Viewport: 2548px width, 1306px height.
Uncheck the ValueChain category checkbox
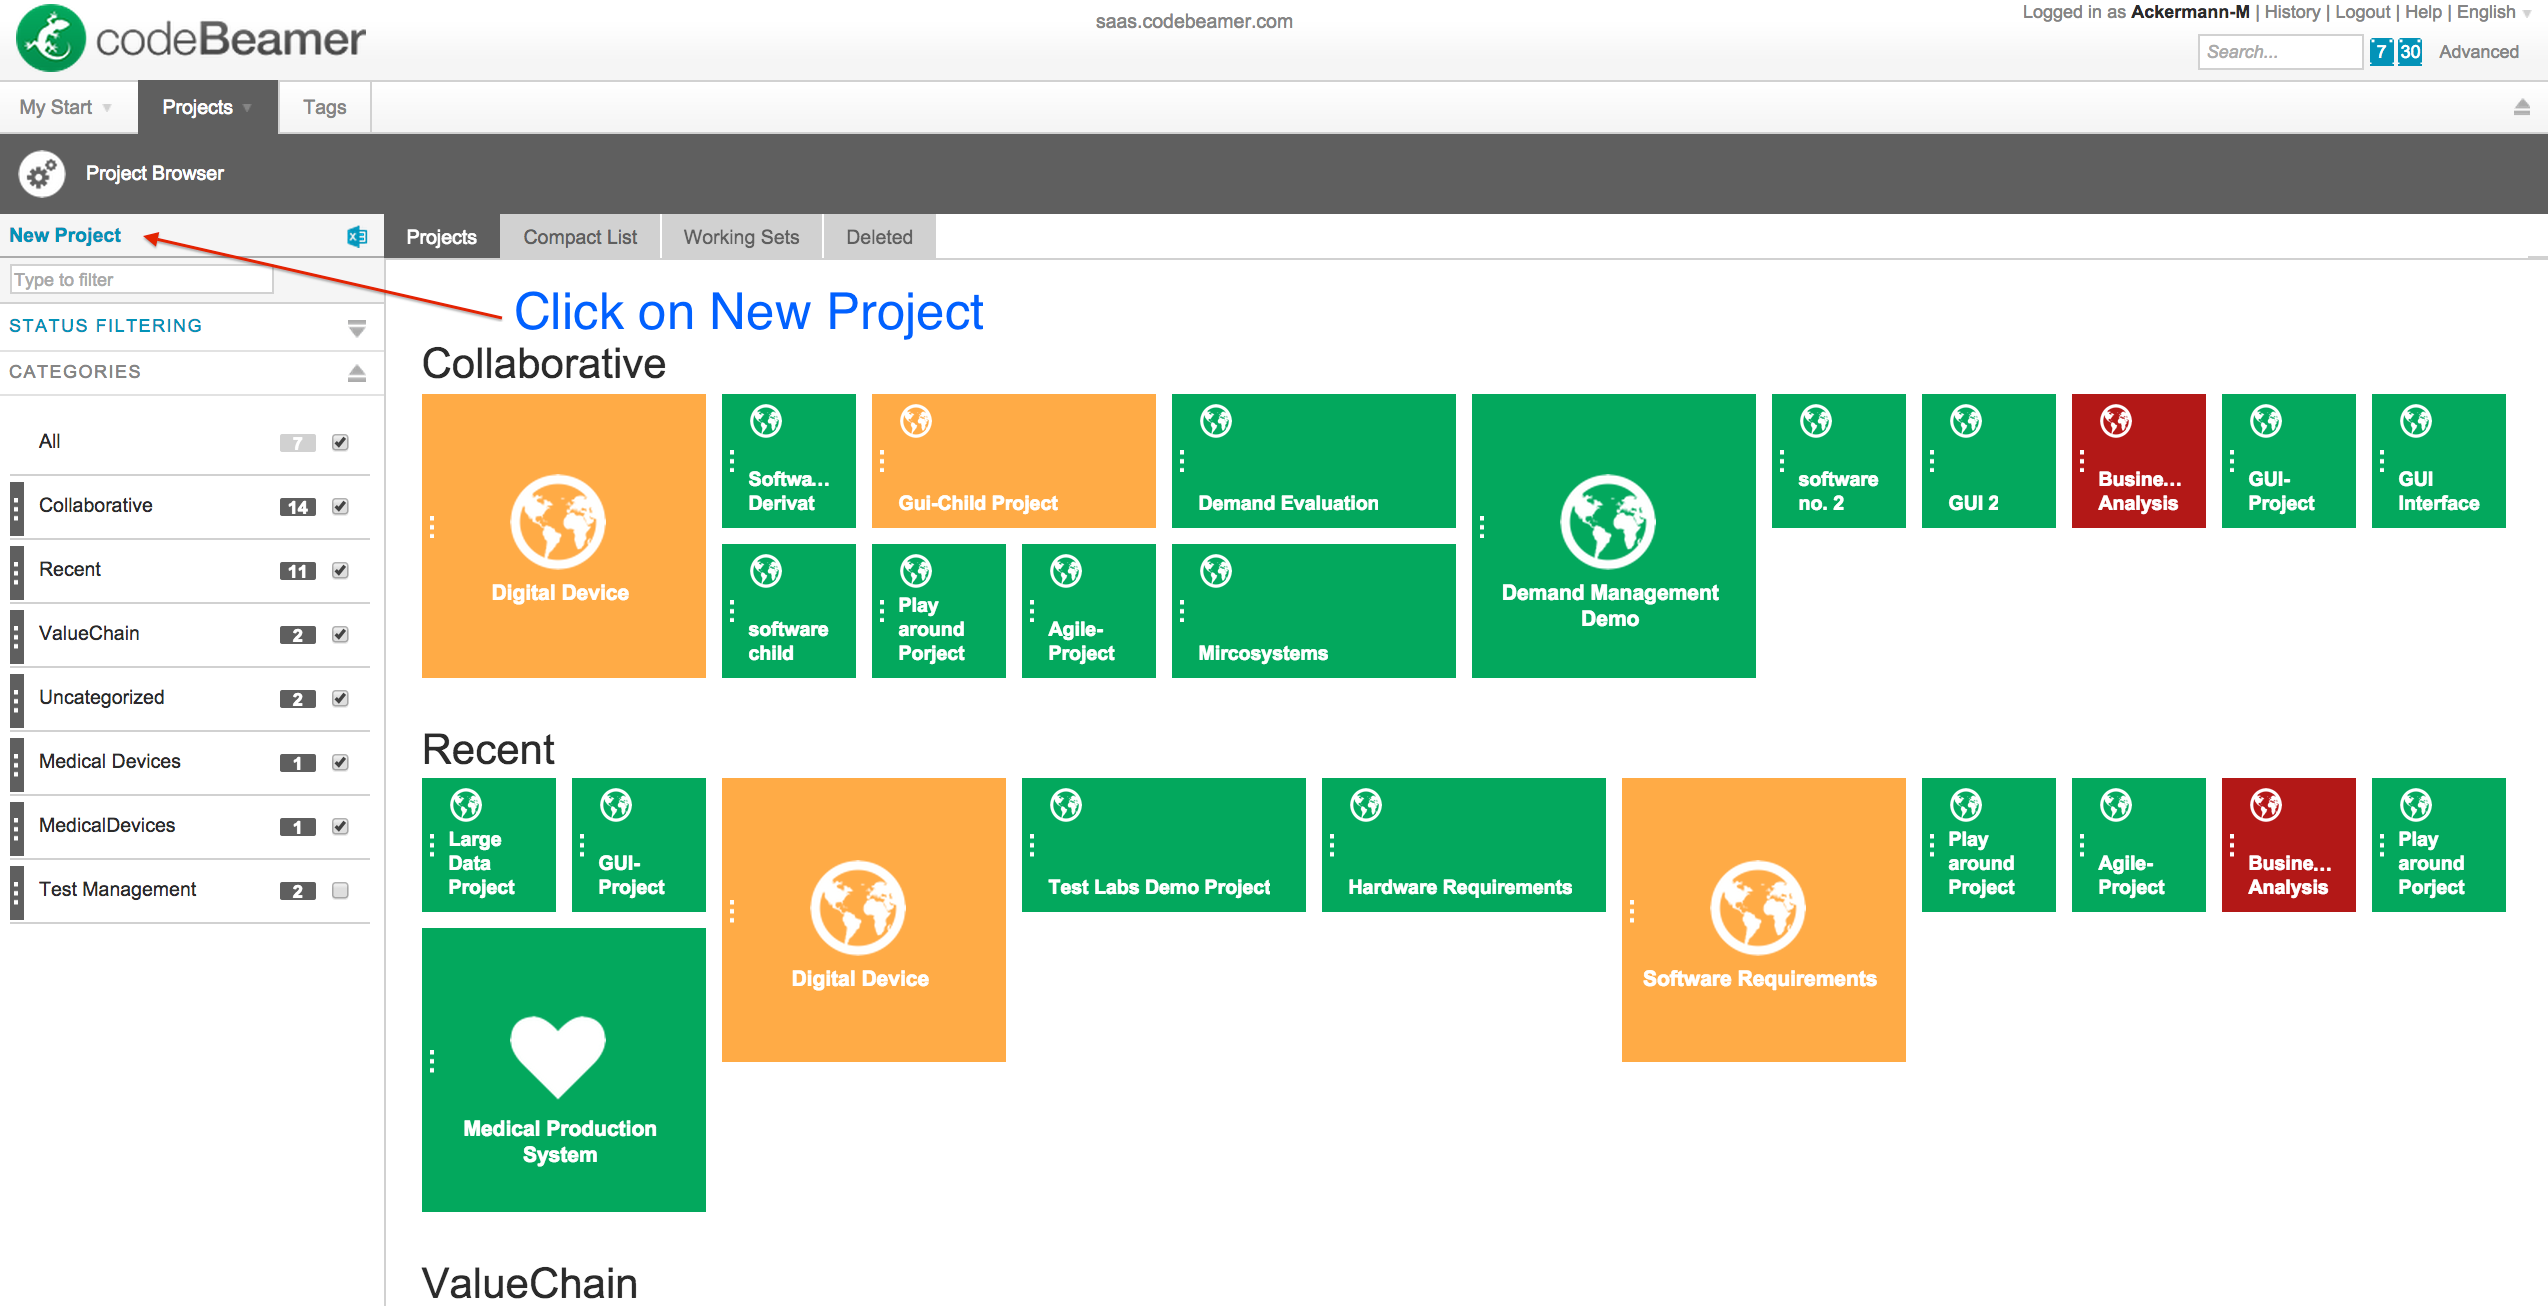click(340, 634)
